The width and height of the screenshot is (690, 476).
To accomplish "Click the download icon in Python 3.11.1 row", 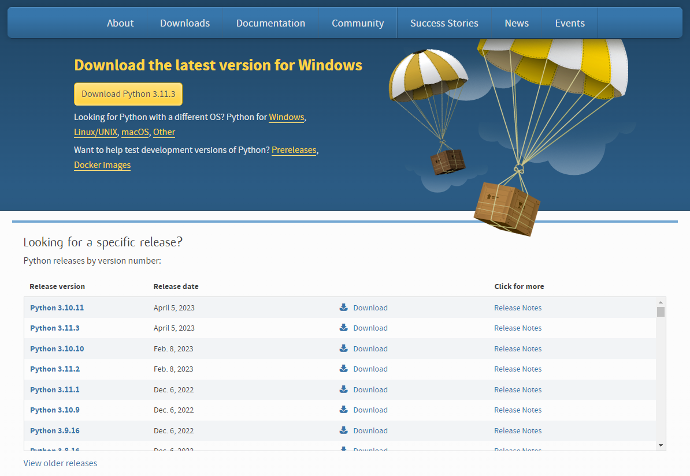I will [344, 389].
